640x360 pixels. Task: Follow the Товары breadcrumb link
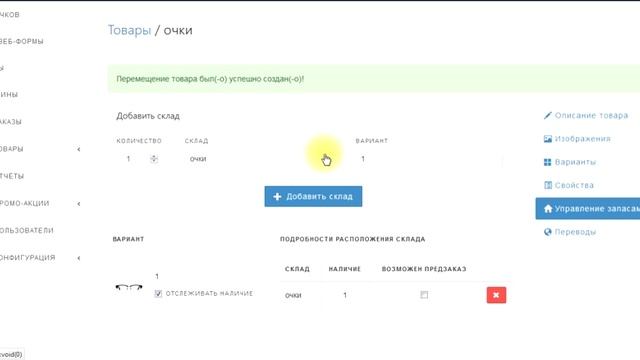coord(129,30)
